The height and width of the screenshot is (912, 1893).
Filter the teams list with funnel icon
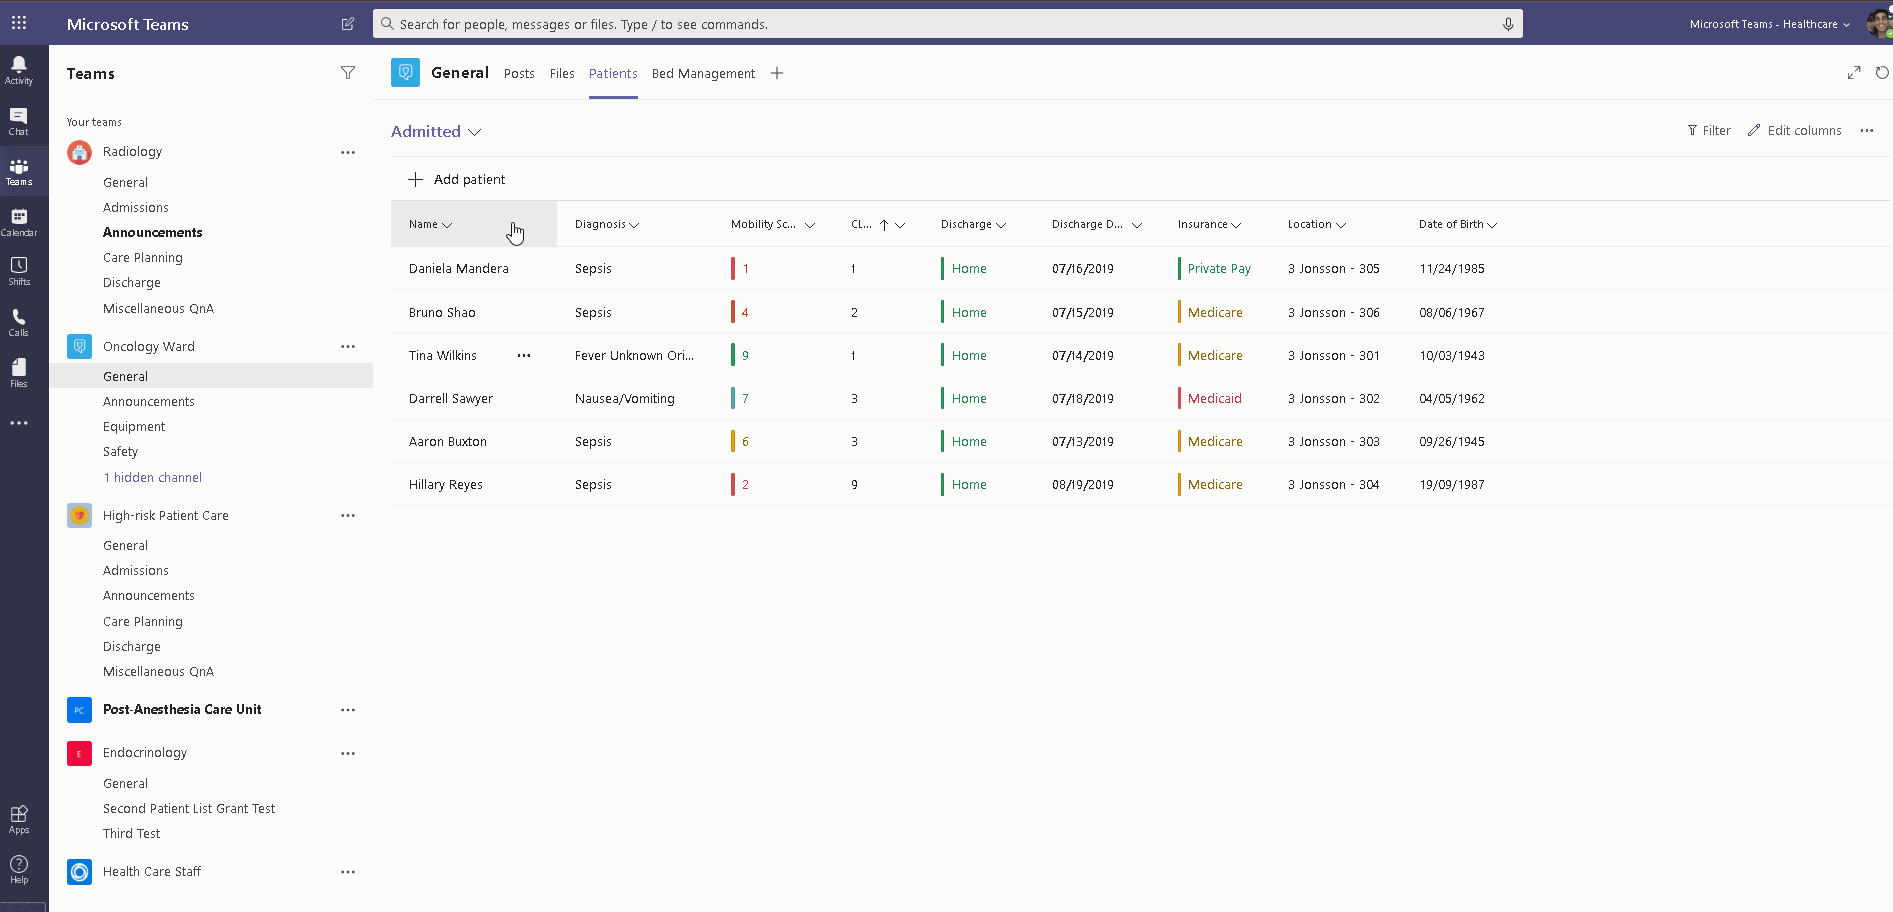pos(348,72)
